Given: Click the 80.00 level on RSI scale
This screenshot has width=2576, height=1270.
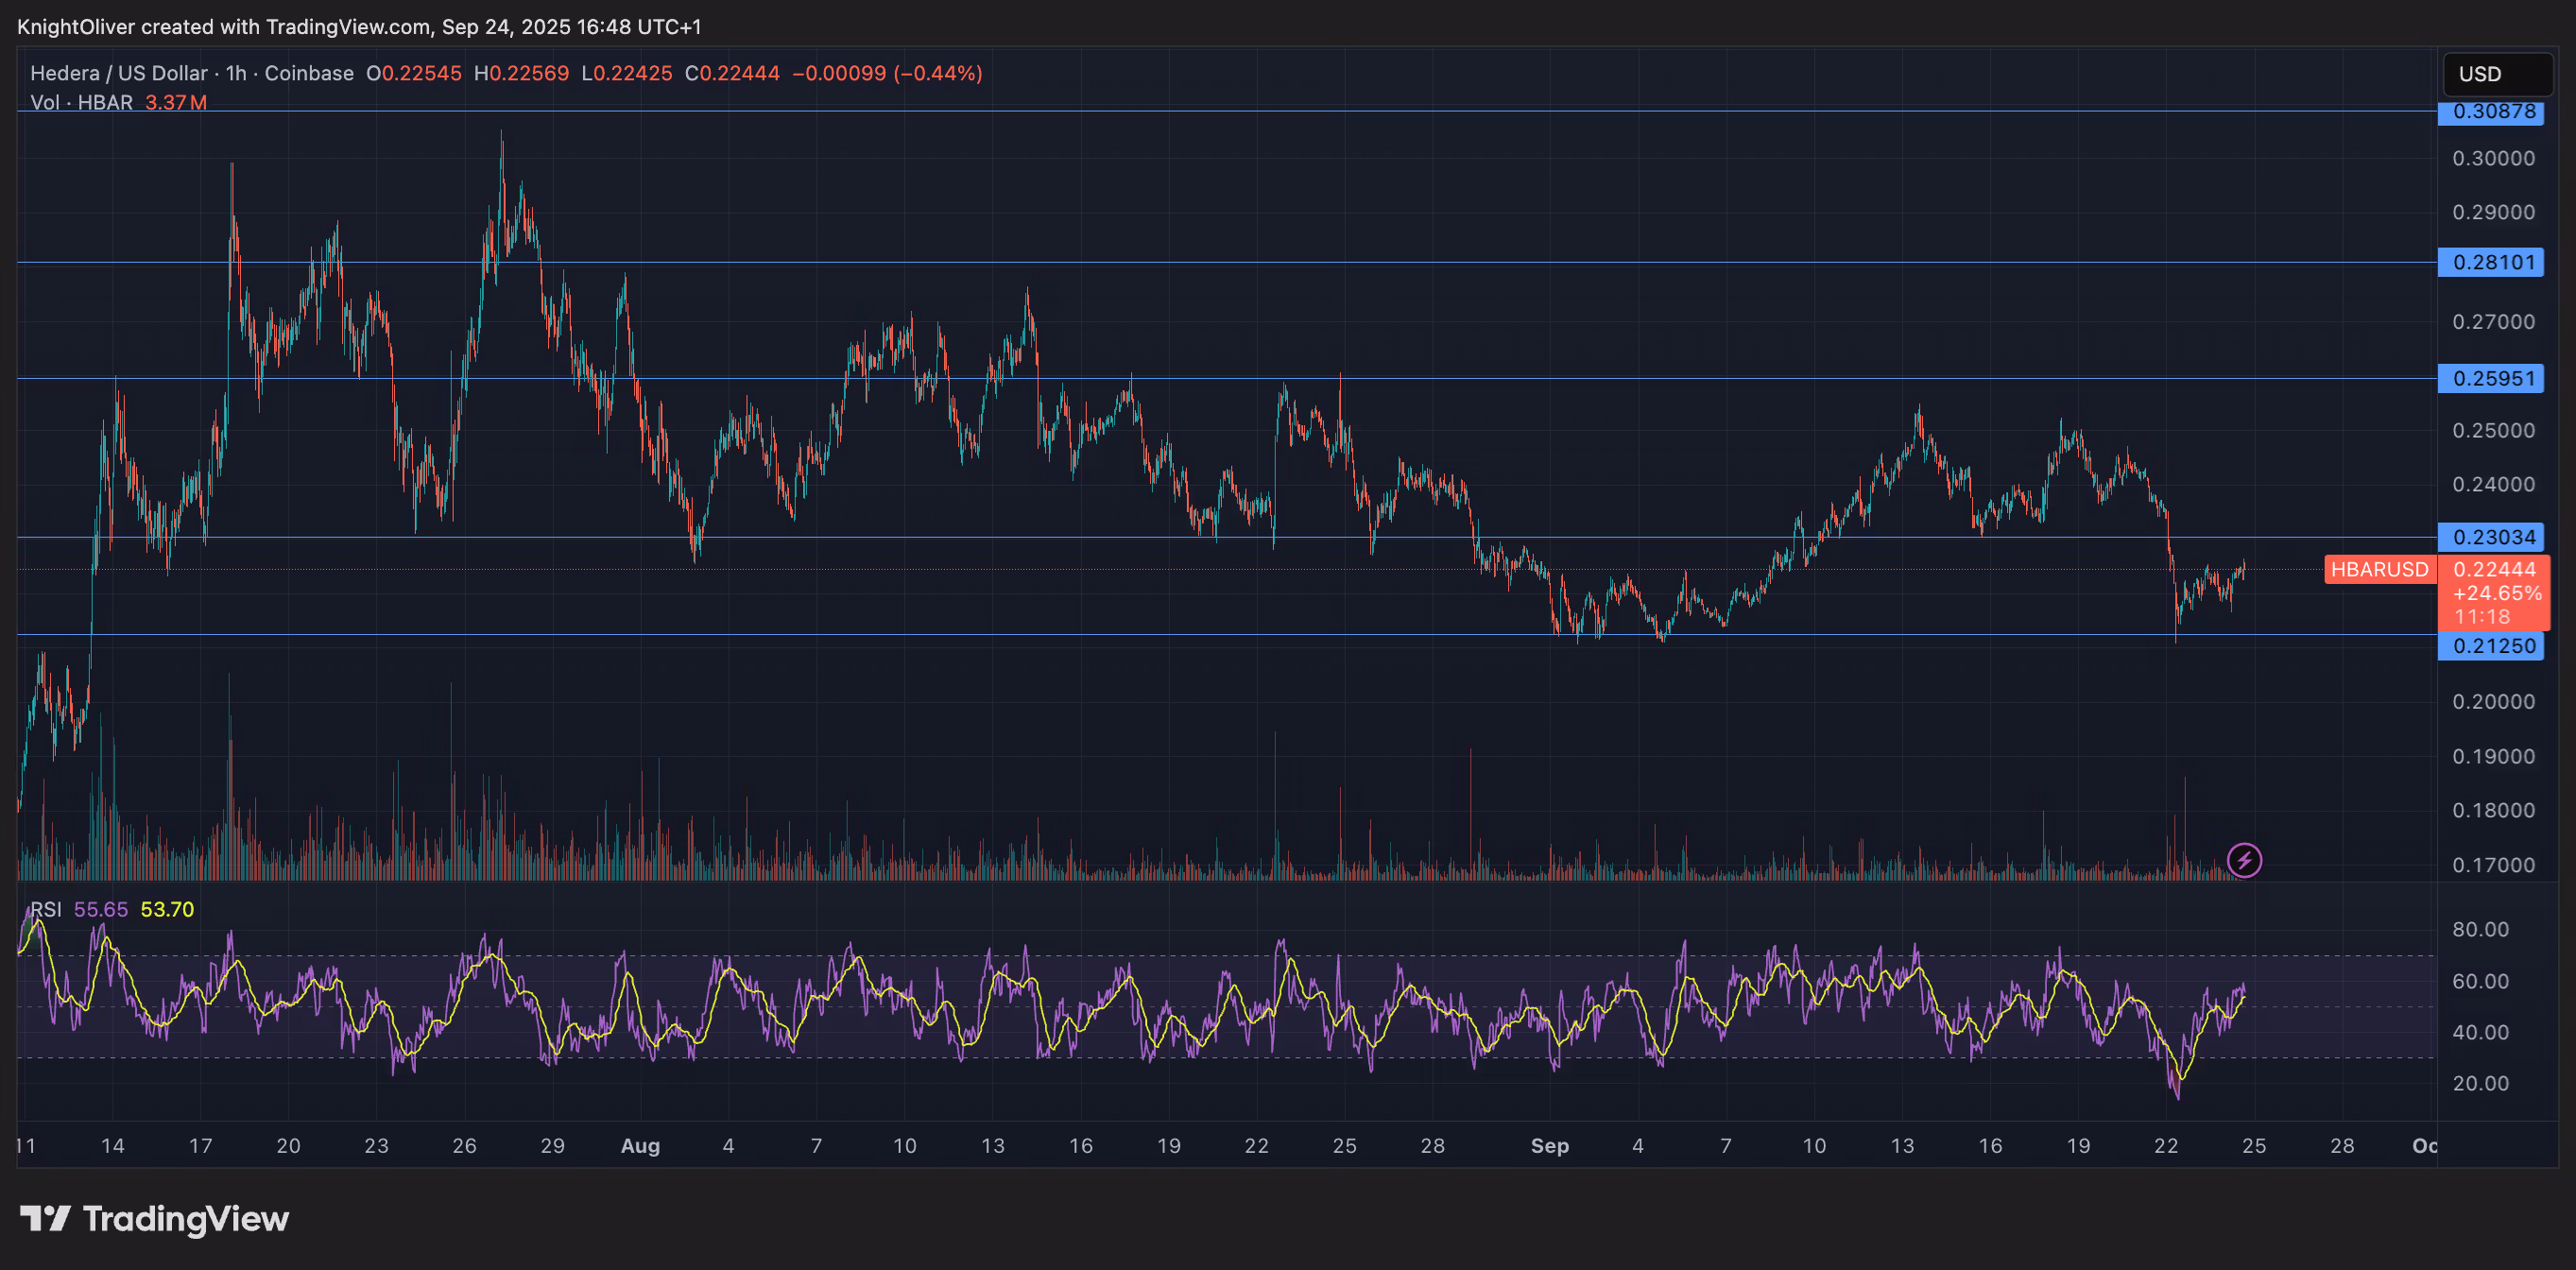Looking at the screenshot, I should (2480, 929).
